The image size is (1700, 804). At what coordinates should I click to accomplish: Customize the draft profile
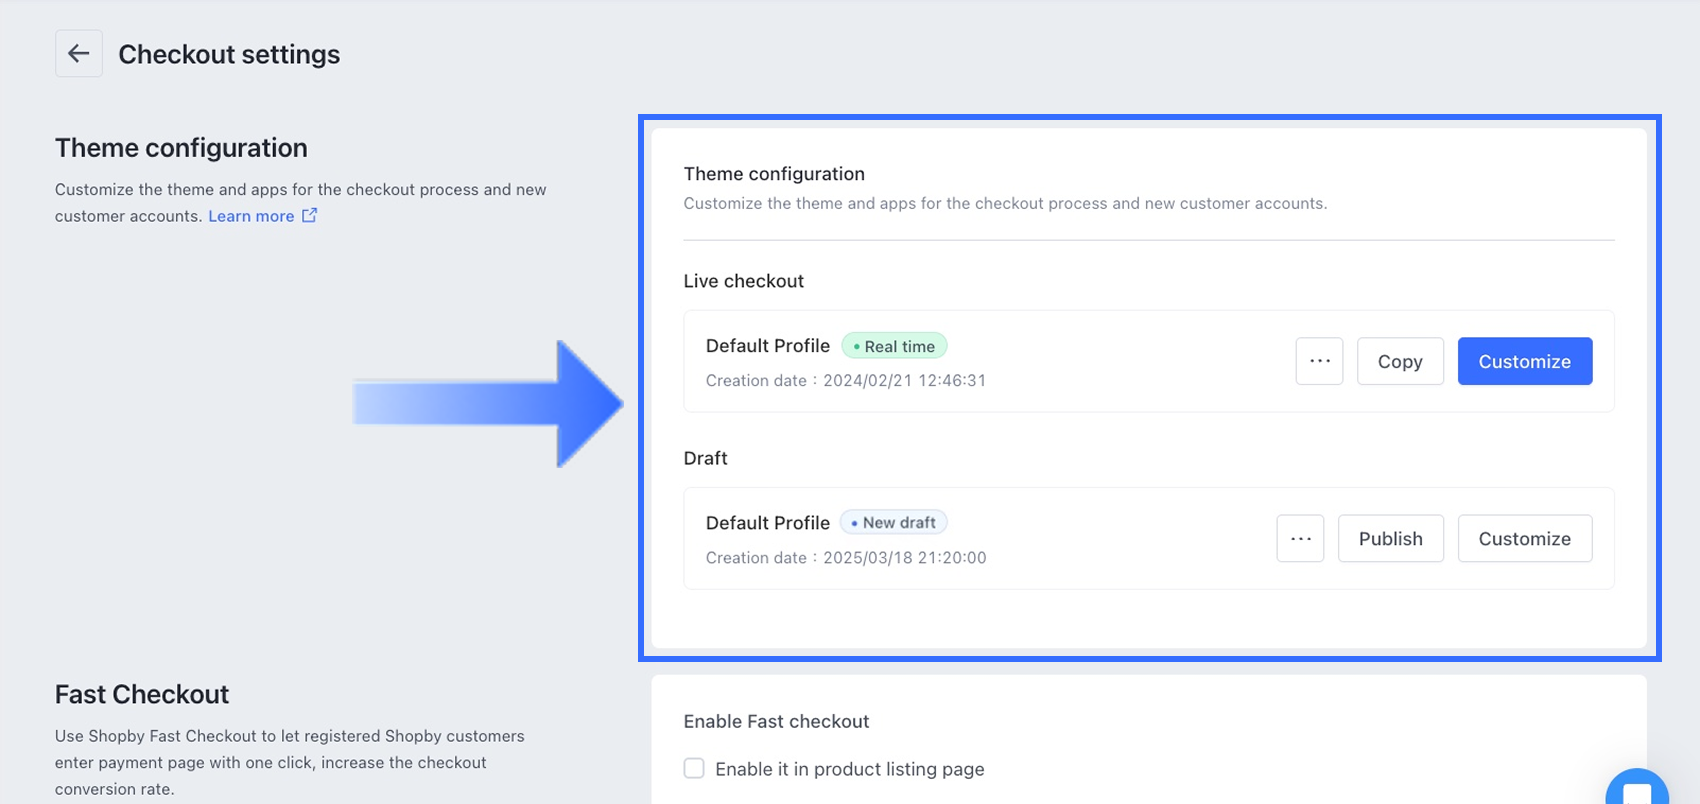coord(1524,538)
